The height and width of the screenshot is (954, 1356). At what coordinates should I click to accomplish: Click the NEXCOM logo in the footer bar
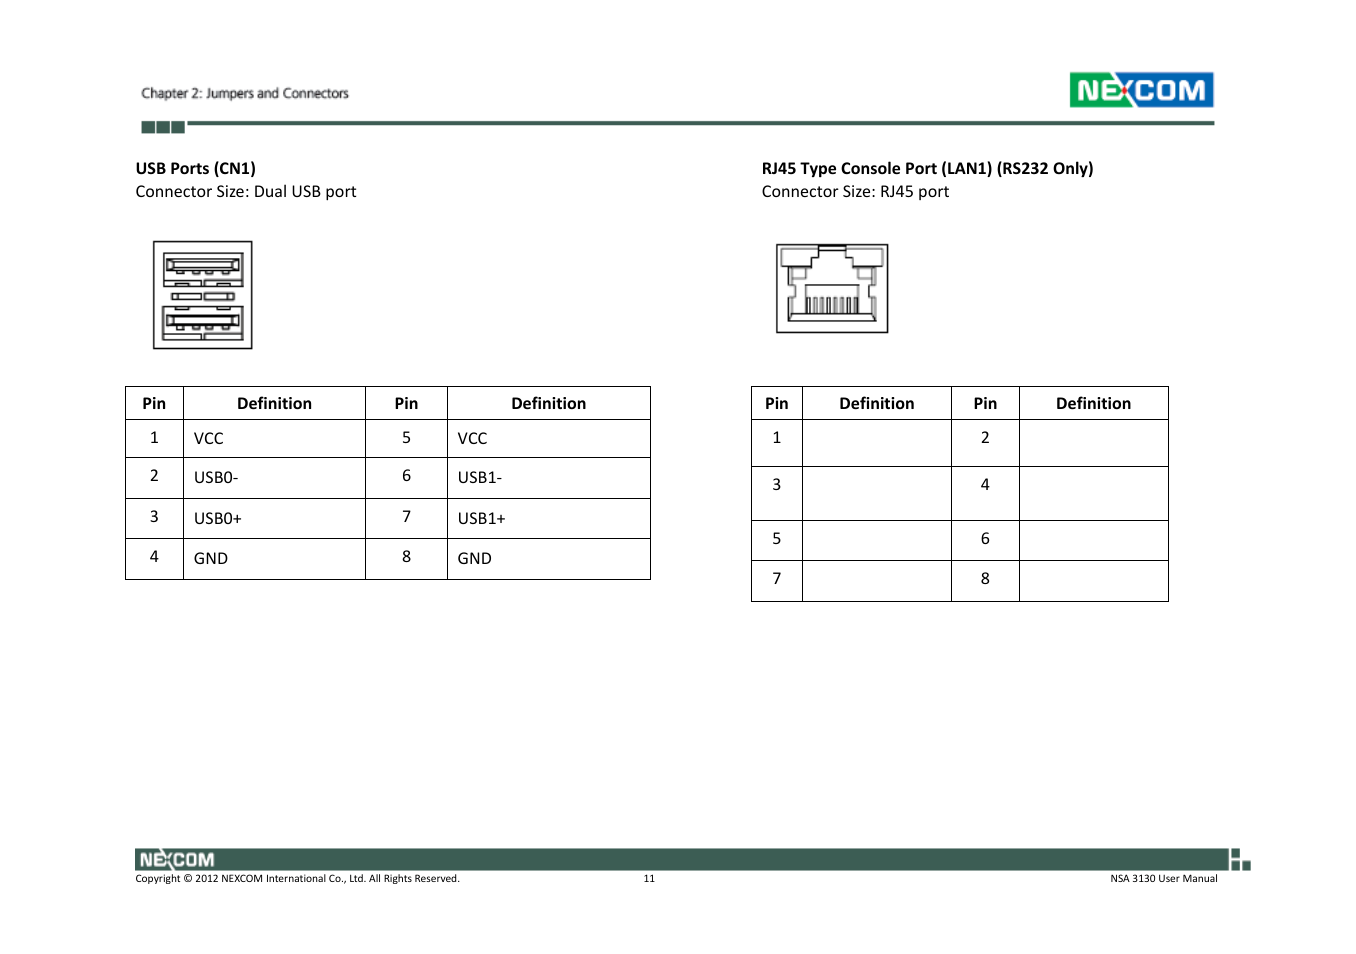(x=176, y=860)
